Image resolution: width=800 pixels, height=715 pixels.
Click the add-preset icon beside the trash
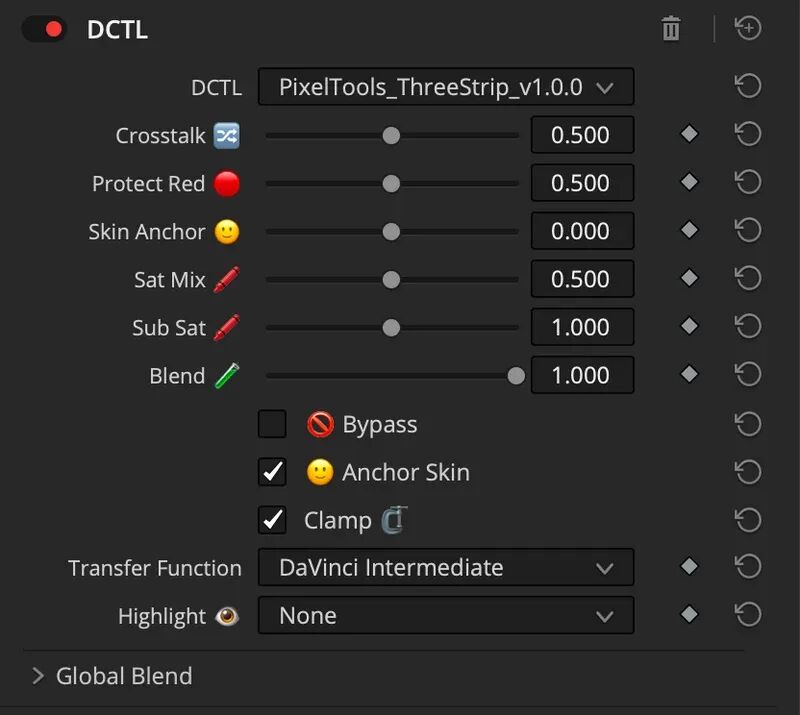click(x=748, y=28)
